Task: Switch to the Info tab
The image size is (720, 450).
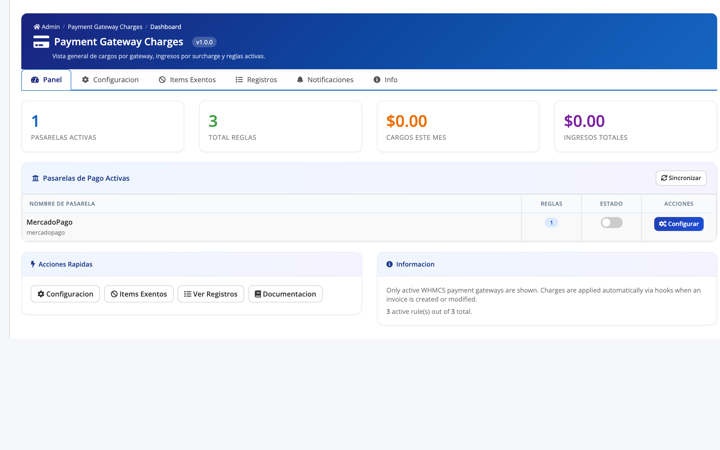Action: tap(385, 80)
